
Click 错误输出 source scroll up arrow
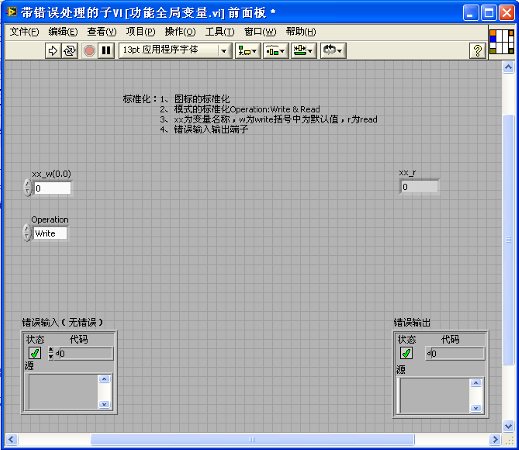(476, 383)
